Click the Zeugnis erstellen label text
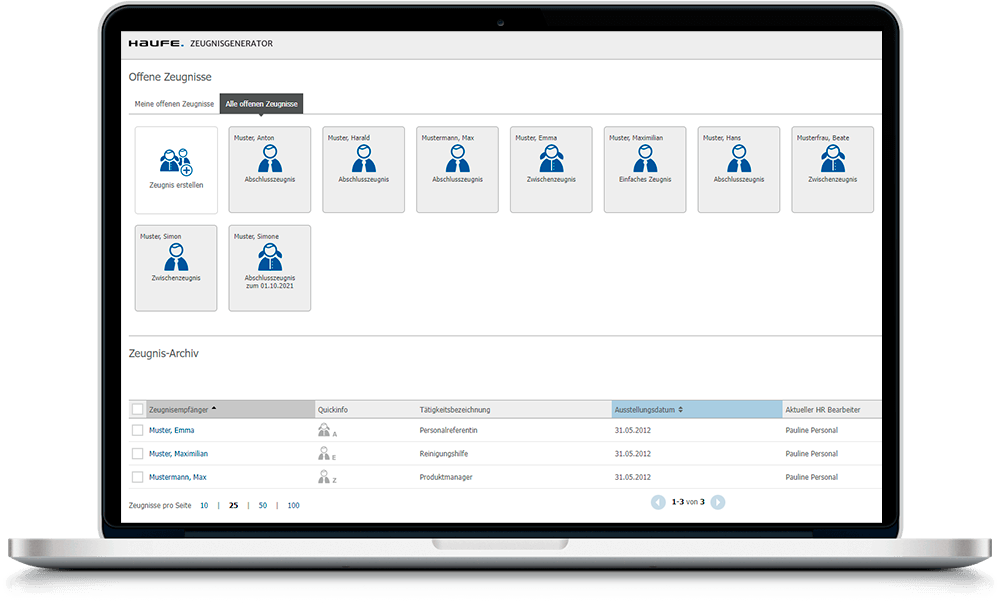 (176, 185)
